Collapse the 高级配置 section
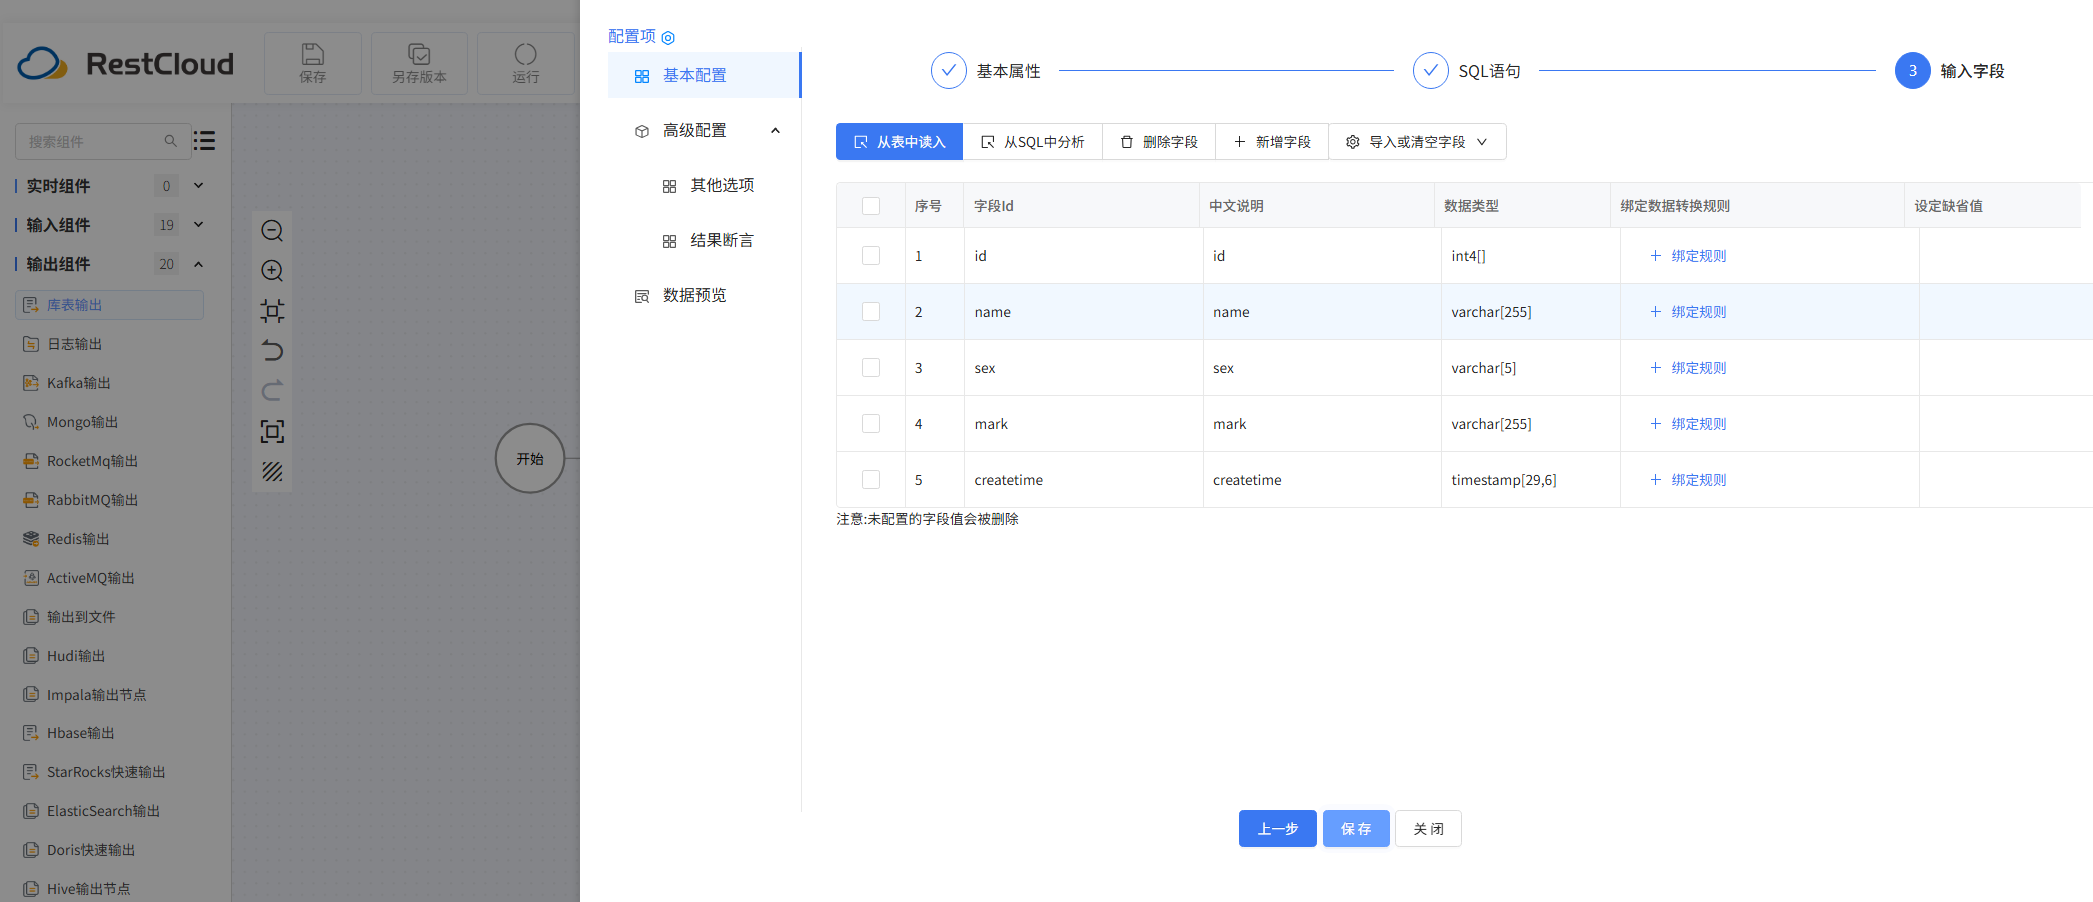The width and height of the screenshot is (2093, 902). pos(775,130)
